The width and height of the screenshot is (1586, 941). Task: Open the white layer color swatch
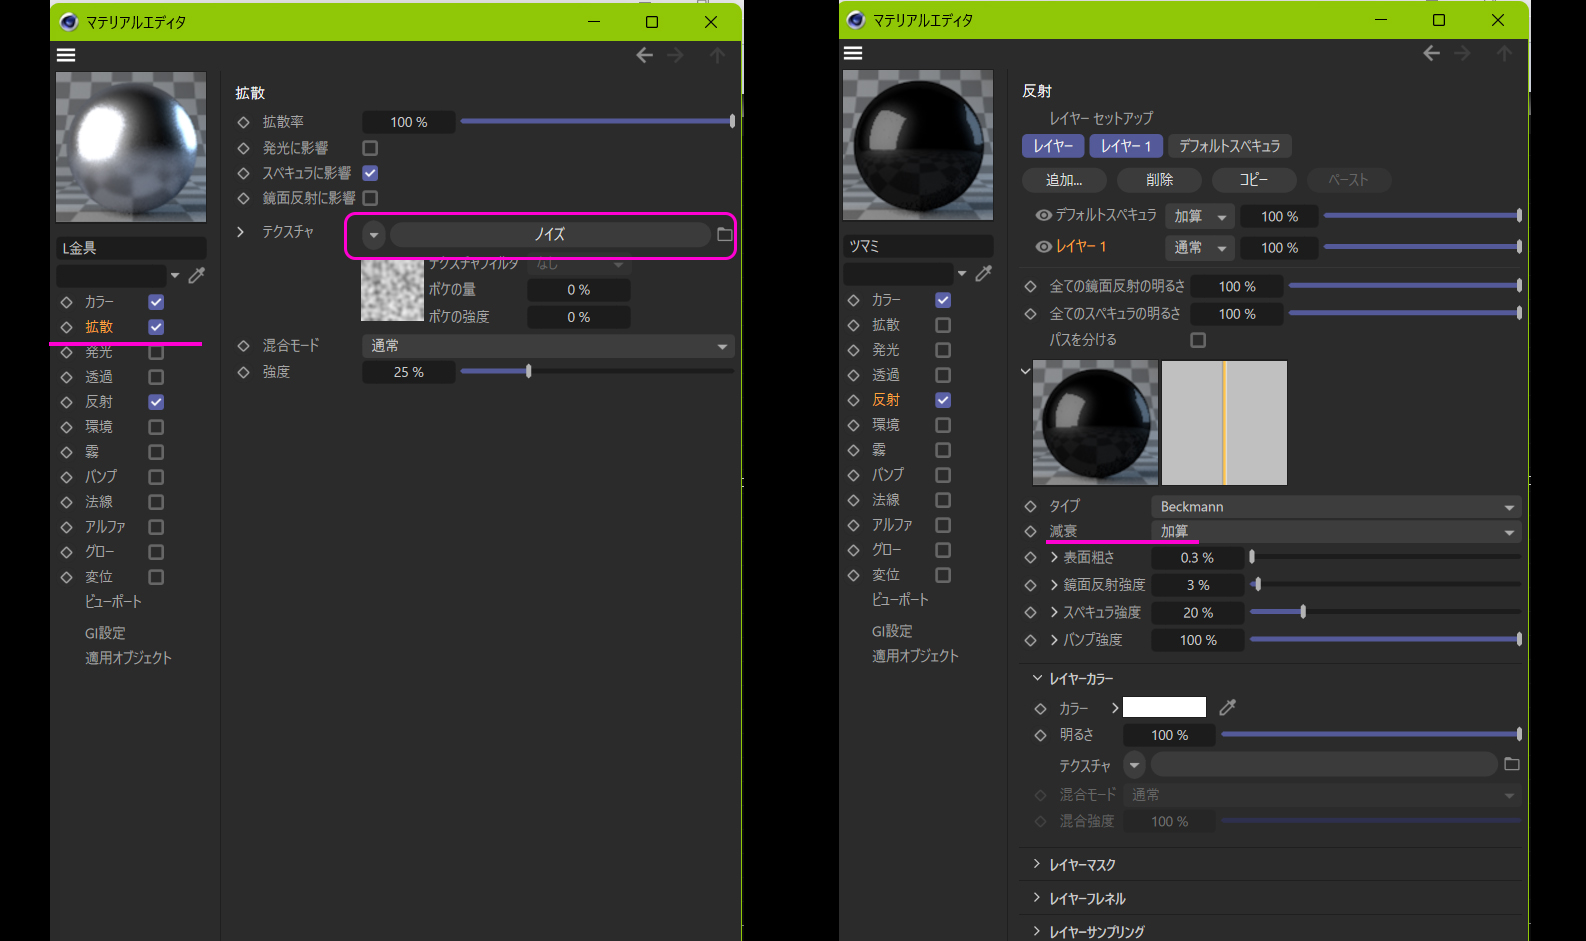(1164, 707)
